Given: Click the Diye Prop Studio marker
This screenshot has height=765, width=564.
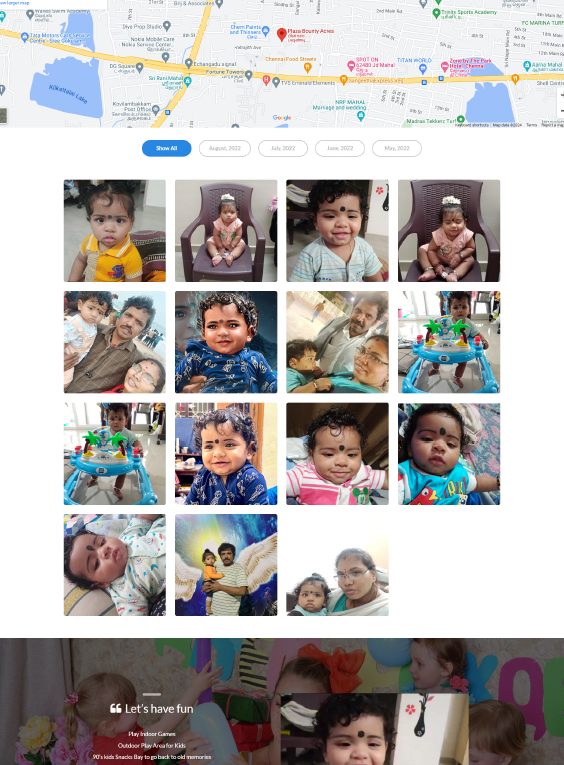Looking at the screenshot, I should coord(167,25).
